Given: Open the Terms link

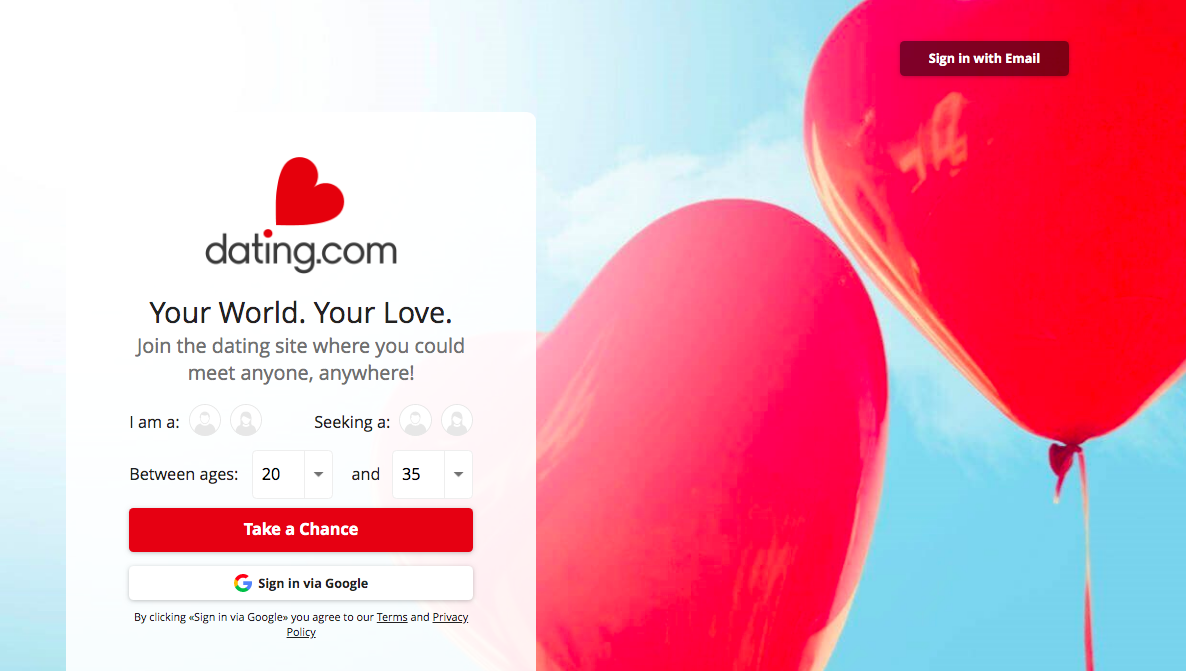Looking at the screenshot, I should 392,617.
